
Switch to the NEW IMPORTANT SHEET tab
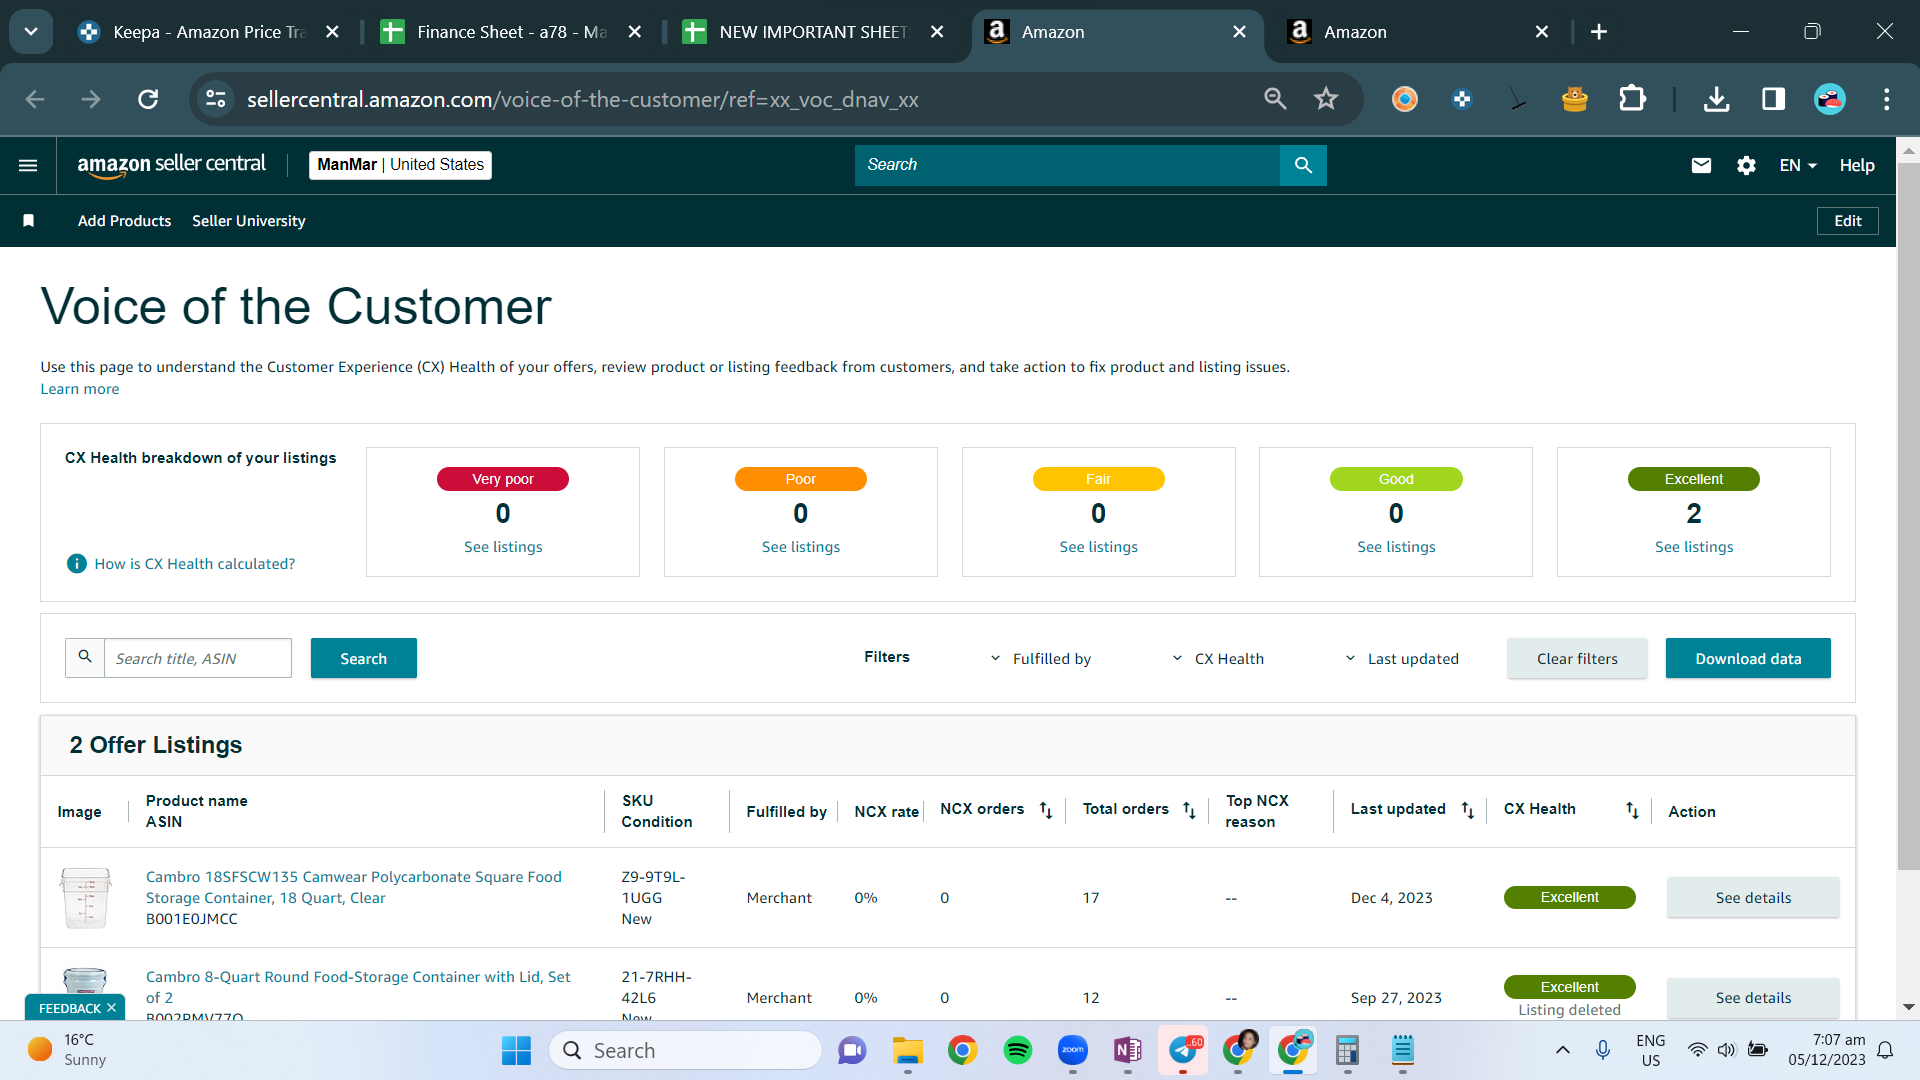pyautogui.click(x=812, y=32)
